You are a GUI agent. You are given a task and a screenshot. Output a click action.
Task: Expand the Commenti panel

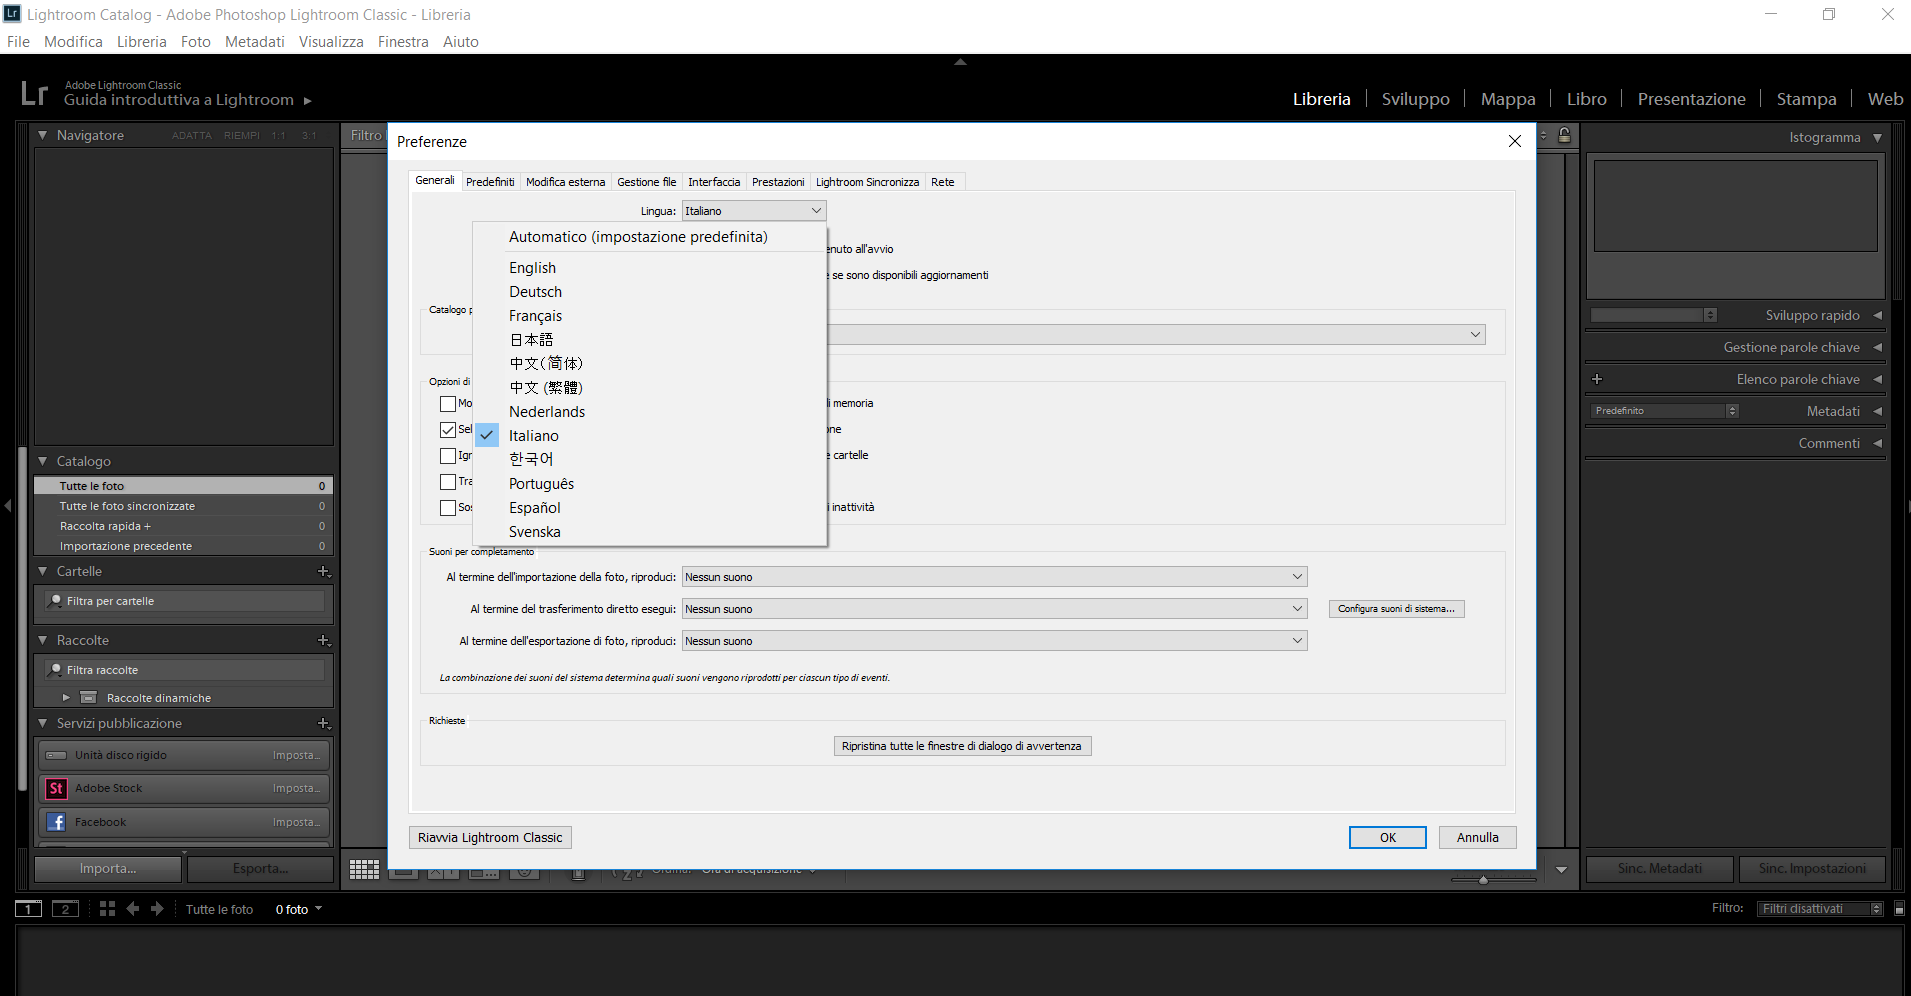[1877, 443]
